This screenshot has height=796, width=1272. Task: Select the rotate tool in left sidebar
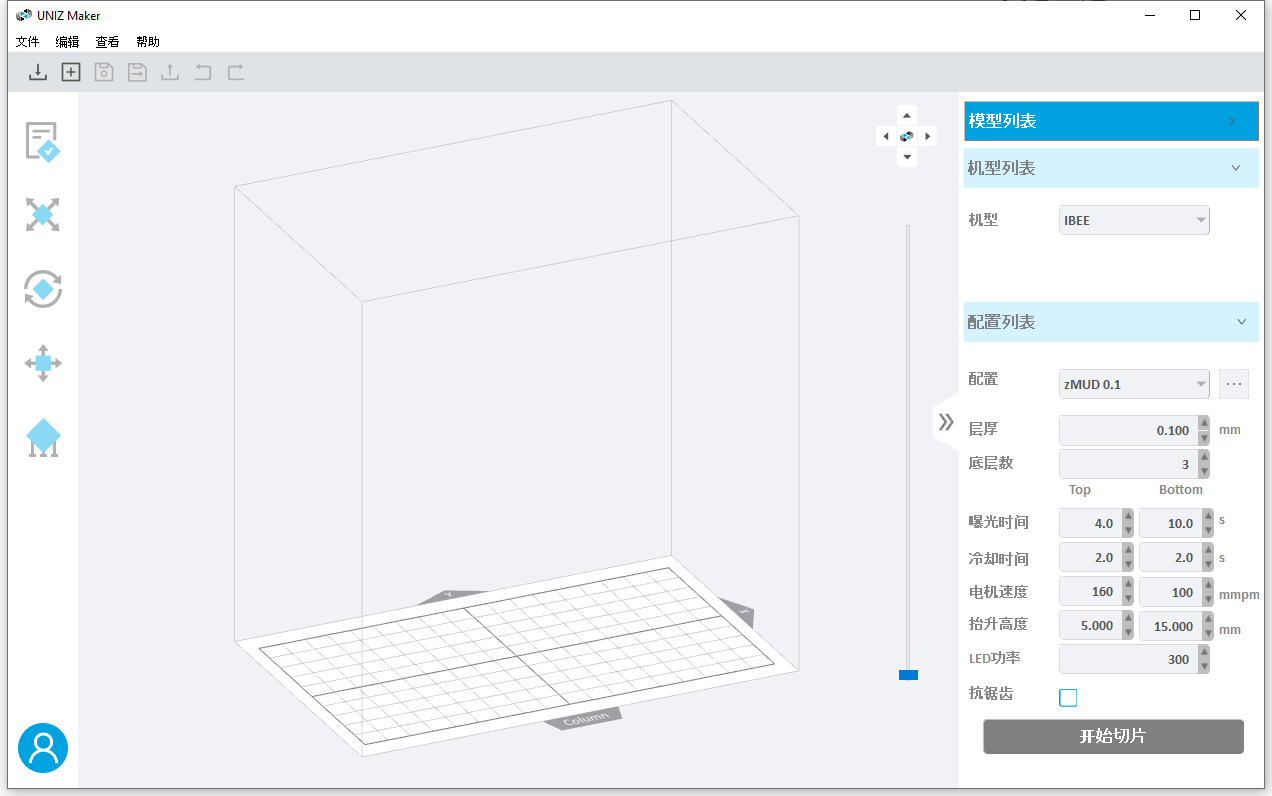43,289
